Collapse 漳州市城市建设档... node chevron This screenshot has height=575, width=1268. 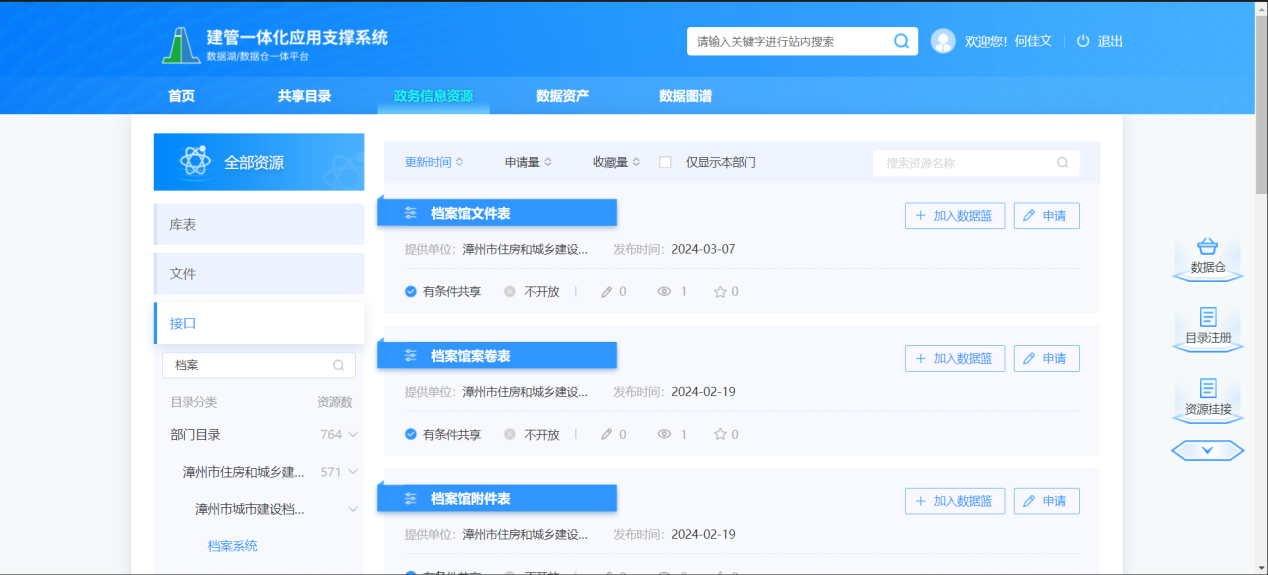(x=353, y=509)
